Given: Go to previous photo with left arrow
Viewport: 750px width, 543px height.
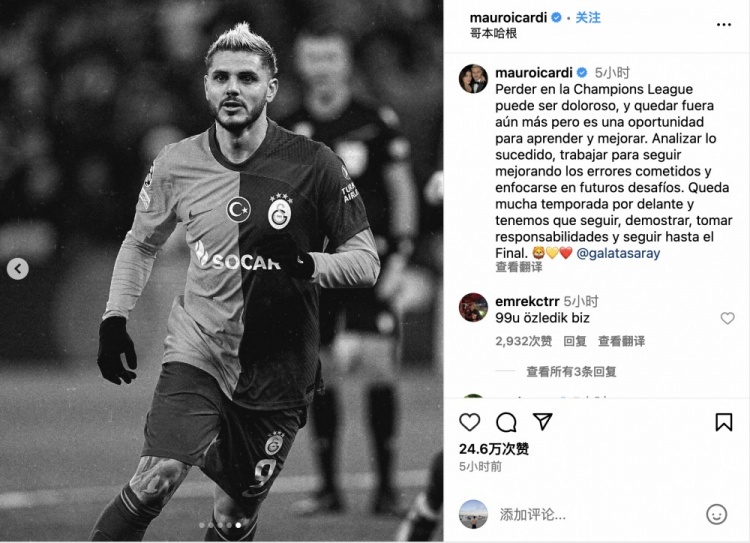Looking at the screenshot, I should [18, 269].
